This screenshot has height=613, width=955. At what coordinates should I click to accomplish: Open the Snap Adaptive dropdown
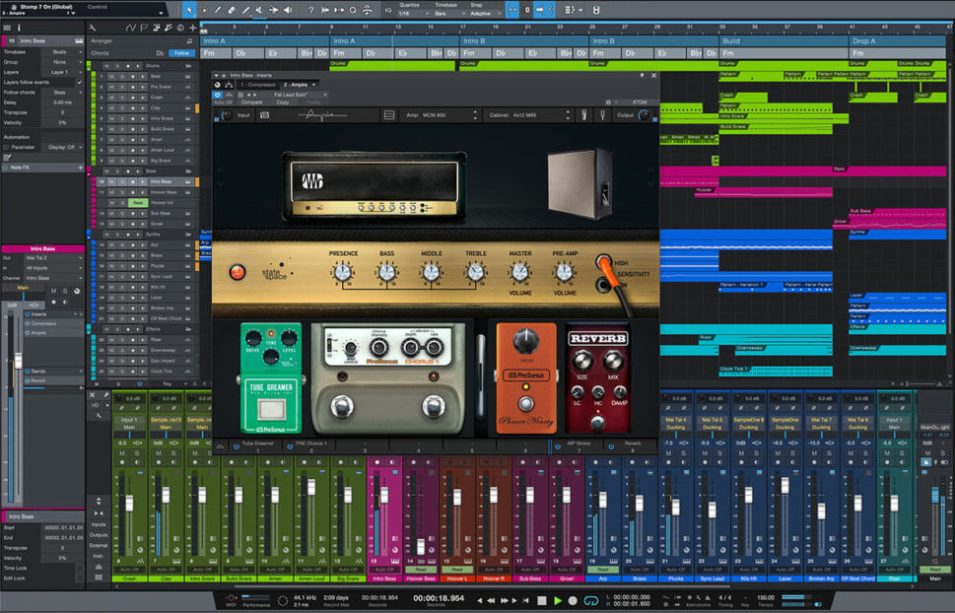pyautogui.click(x=485, y=13)
